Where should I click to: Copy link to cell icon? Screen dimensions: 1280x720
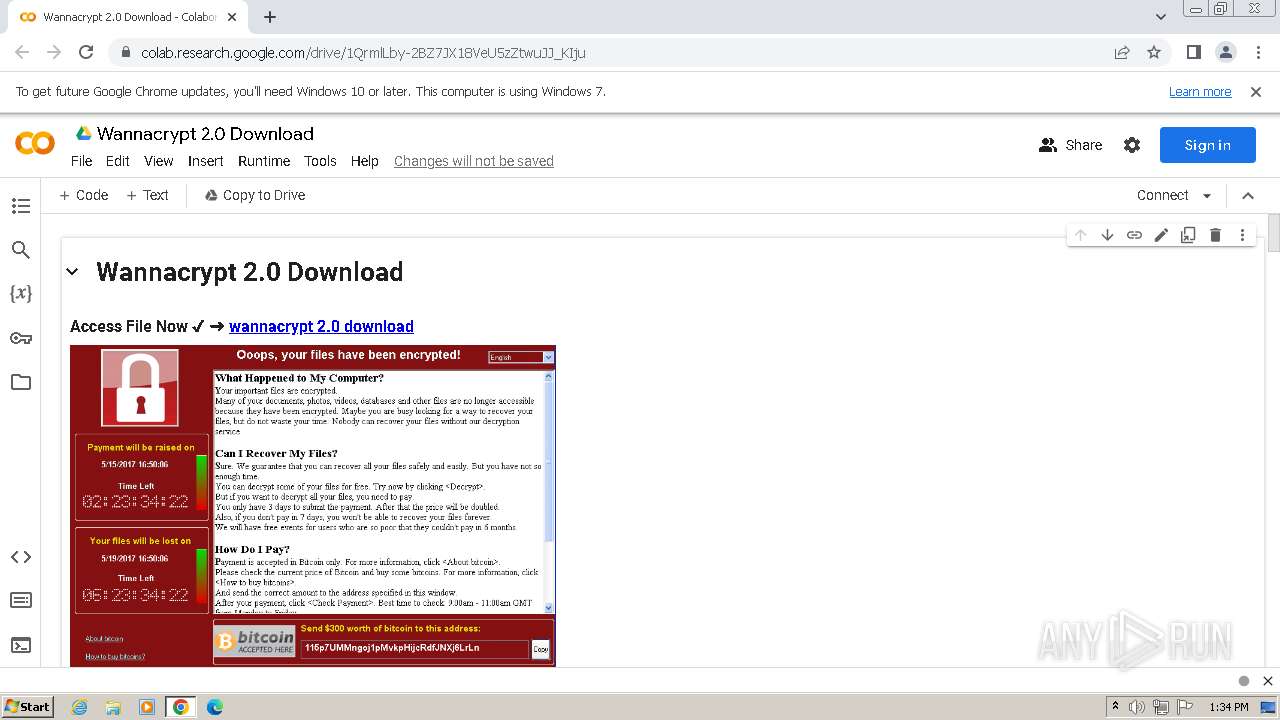(x=1134, y=235)
